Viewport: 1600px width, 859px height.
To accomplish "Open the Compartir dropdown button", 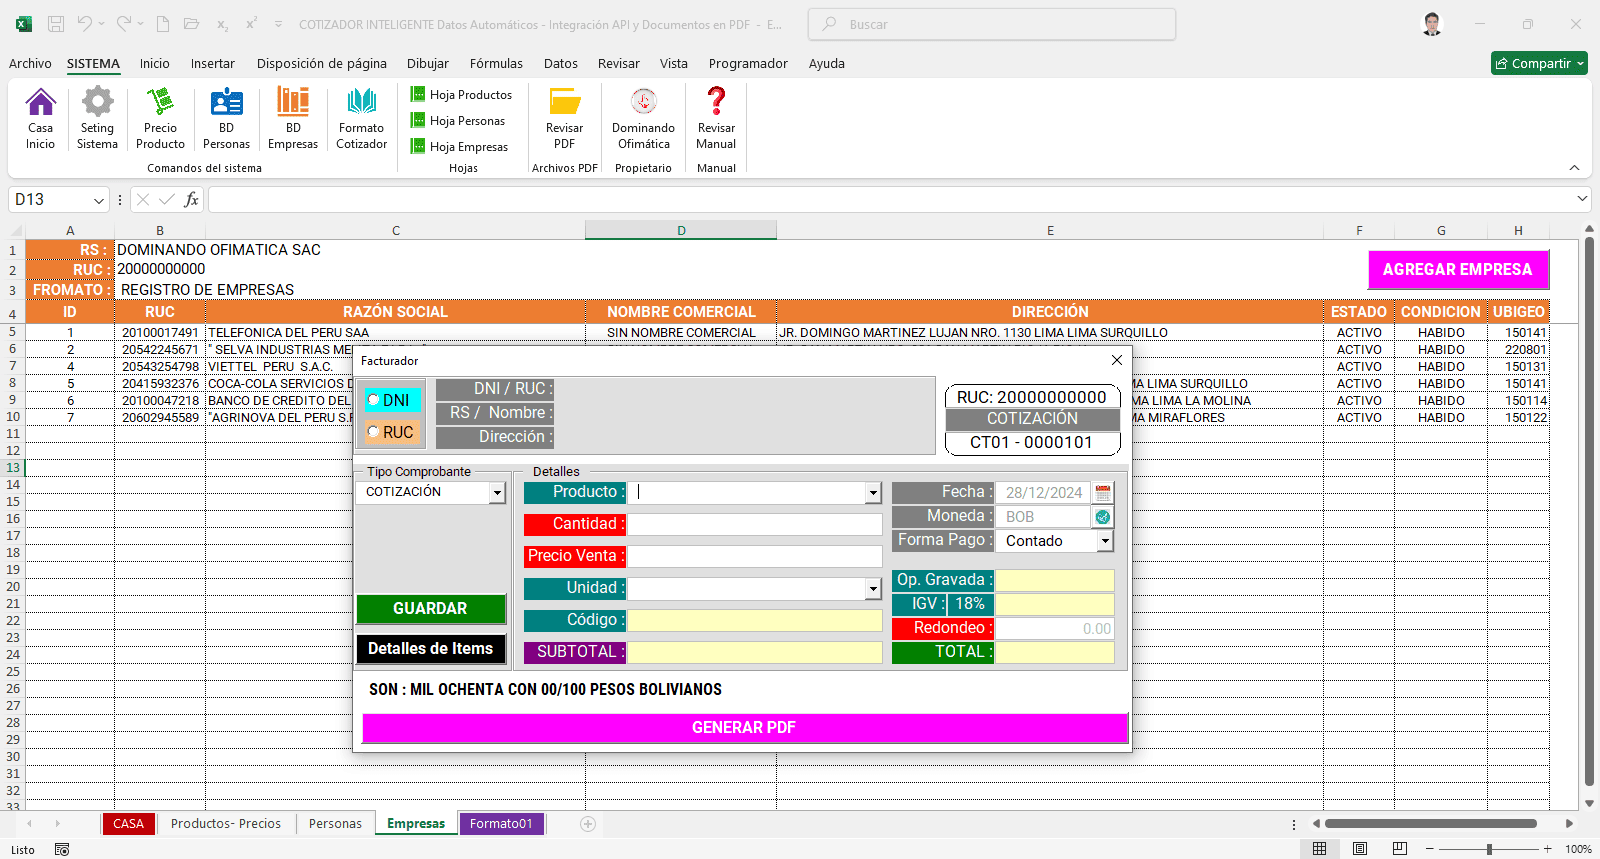I will pyautogui.click(x=1539, y=63).
